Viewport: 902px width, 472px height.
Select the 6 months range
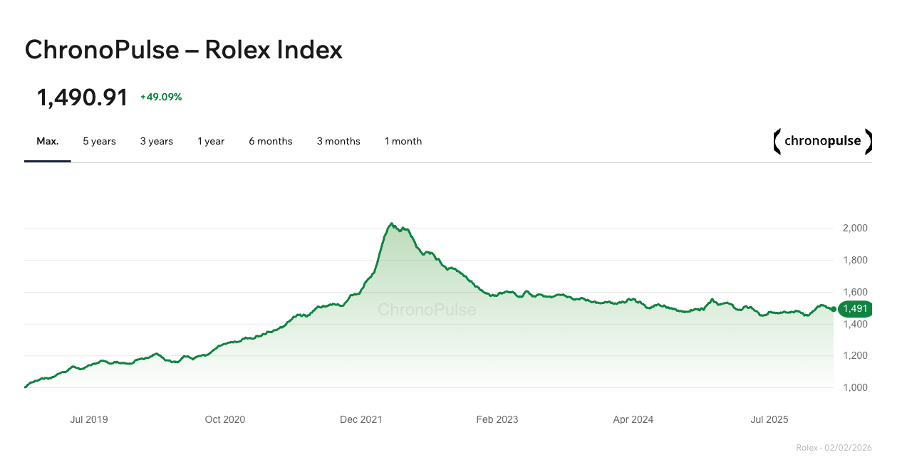270,141
